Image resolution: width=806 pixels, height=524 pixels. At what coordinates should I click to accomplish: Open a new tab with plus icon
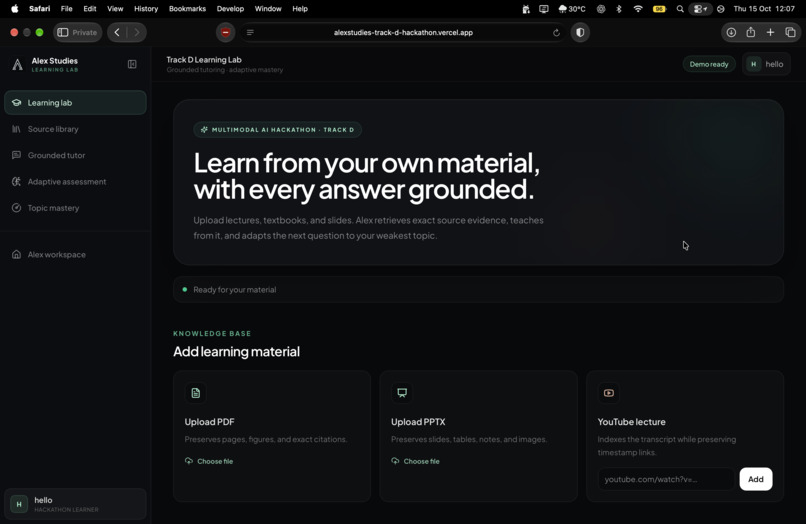click(771, 32)
